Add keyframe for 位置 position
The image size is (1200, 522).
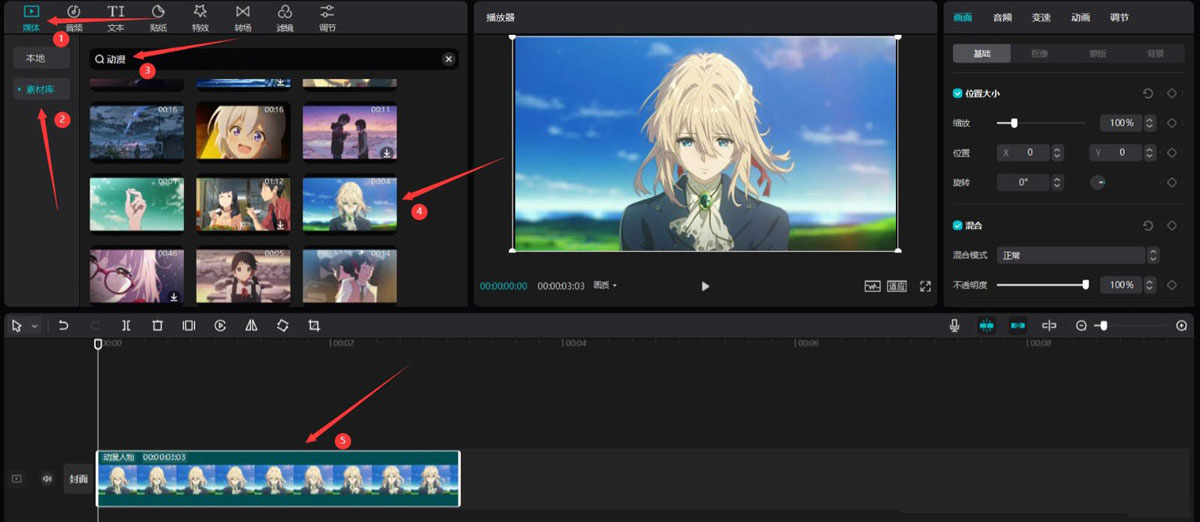click(1171, 152)
